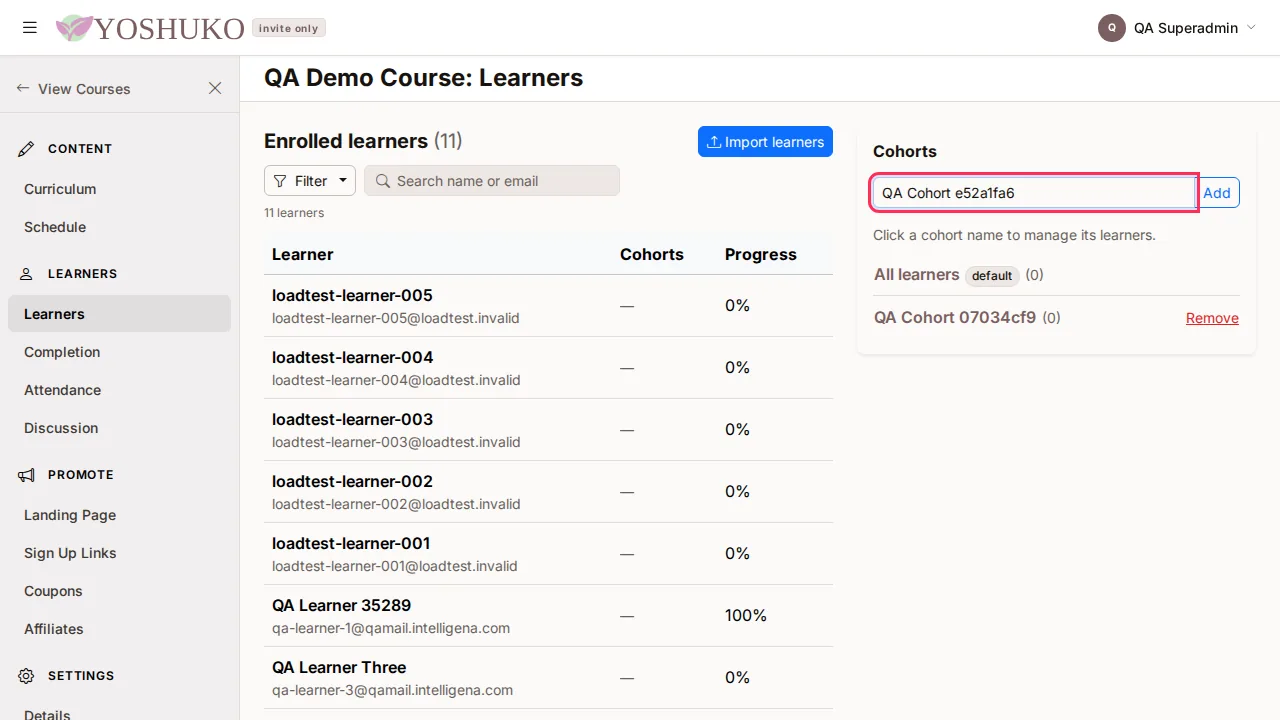Open Landing Page settings
The width and height of the screenshot is (1280, 720).
point(70,515)
